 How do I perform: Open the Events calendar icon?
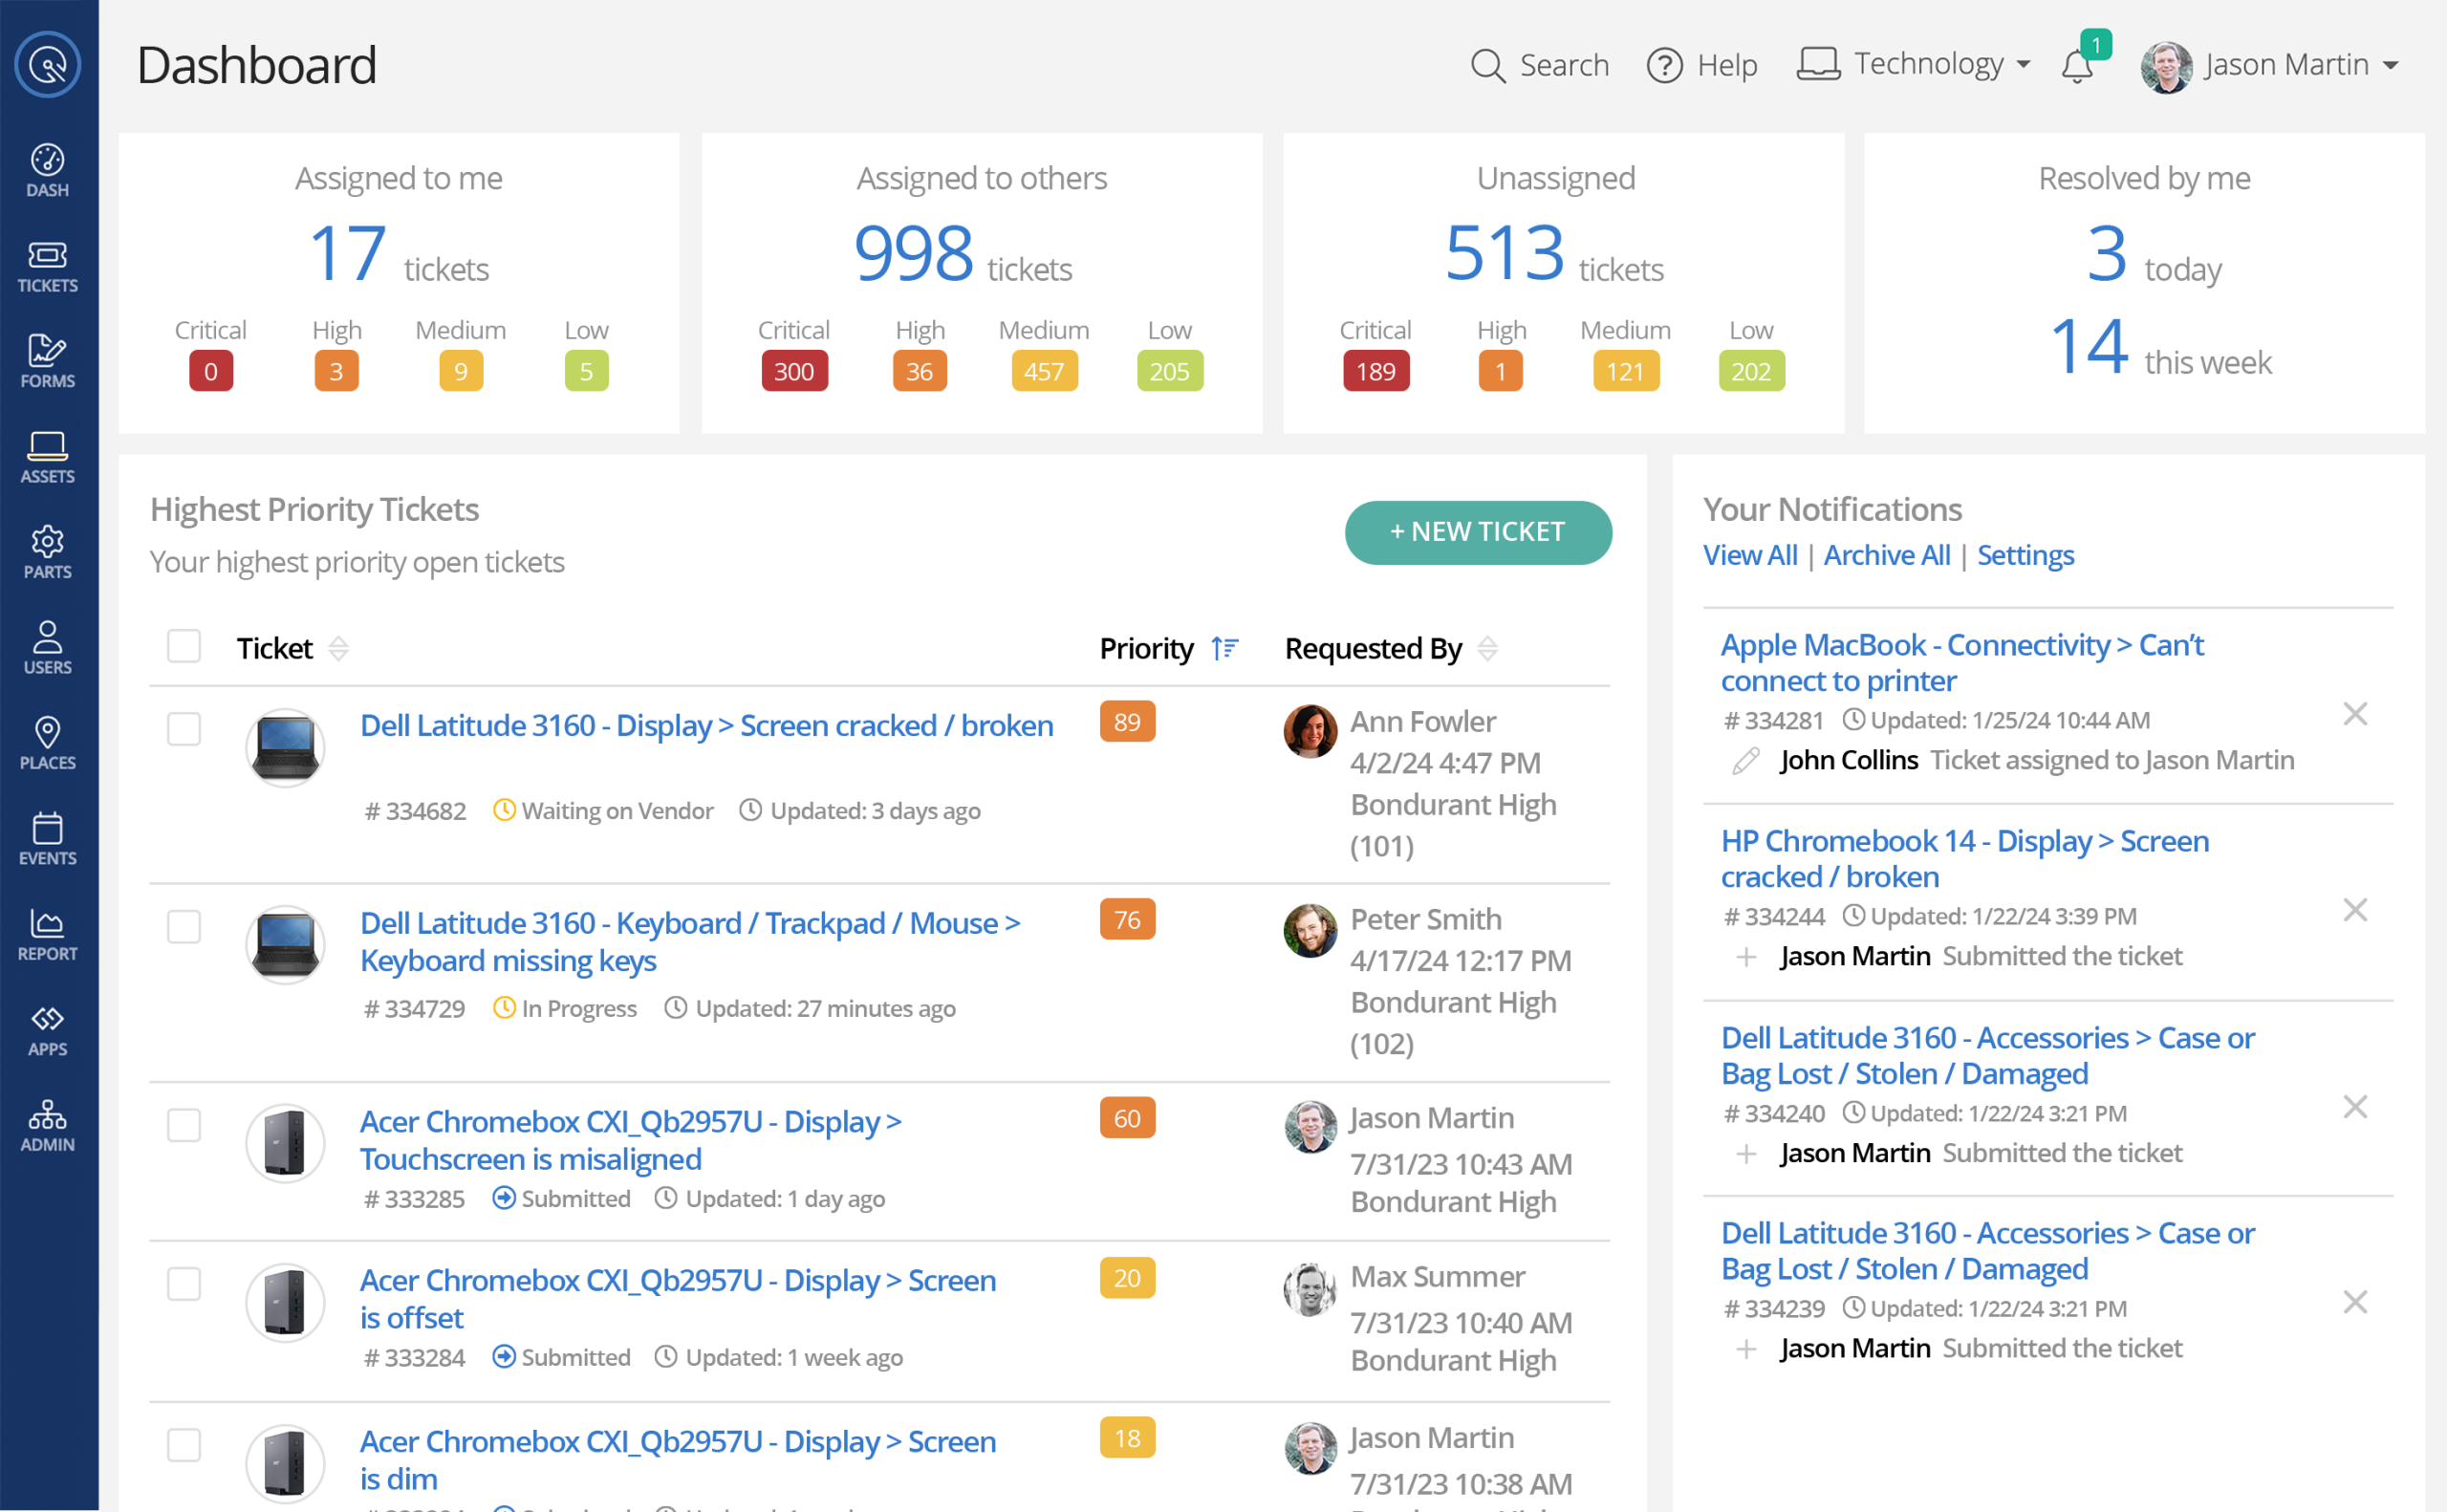[47, 837]
